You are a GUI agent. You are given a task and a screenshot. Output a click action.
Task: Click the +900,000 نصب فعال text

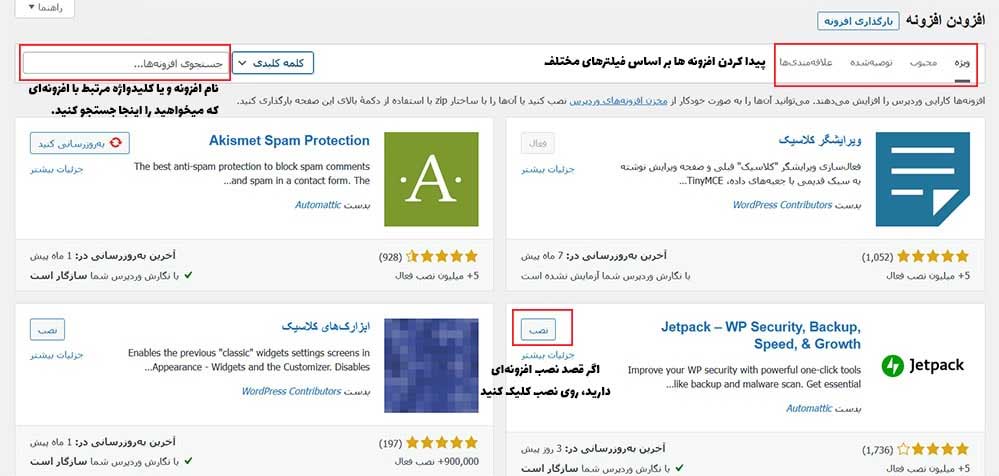pos(436,461)
